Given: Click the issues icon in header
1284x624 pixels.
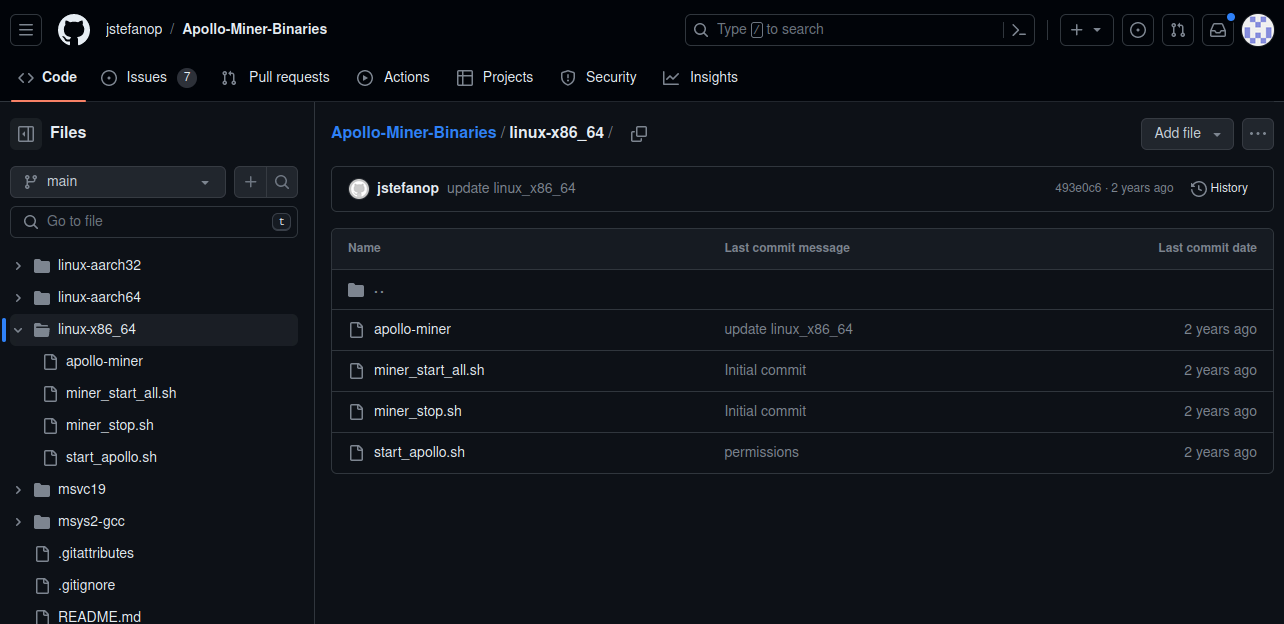Looking at the screenshot, I should click(x=1138, y=30).
